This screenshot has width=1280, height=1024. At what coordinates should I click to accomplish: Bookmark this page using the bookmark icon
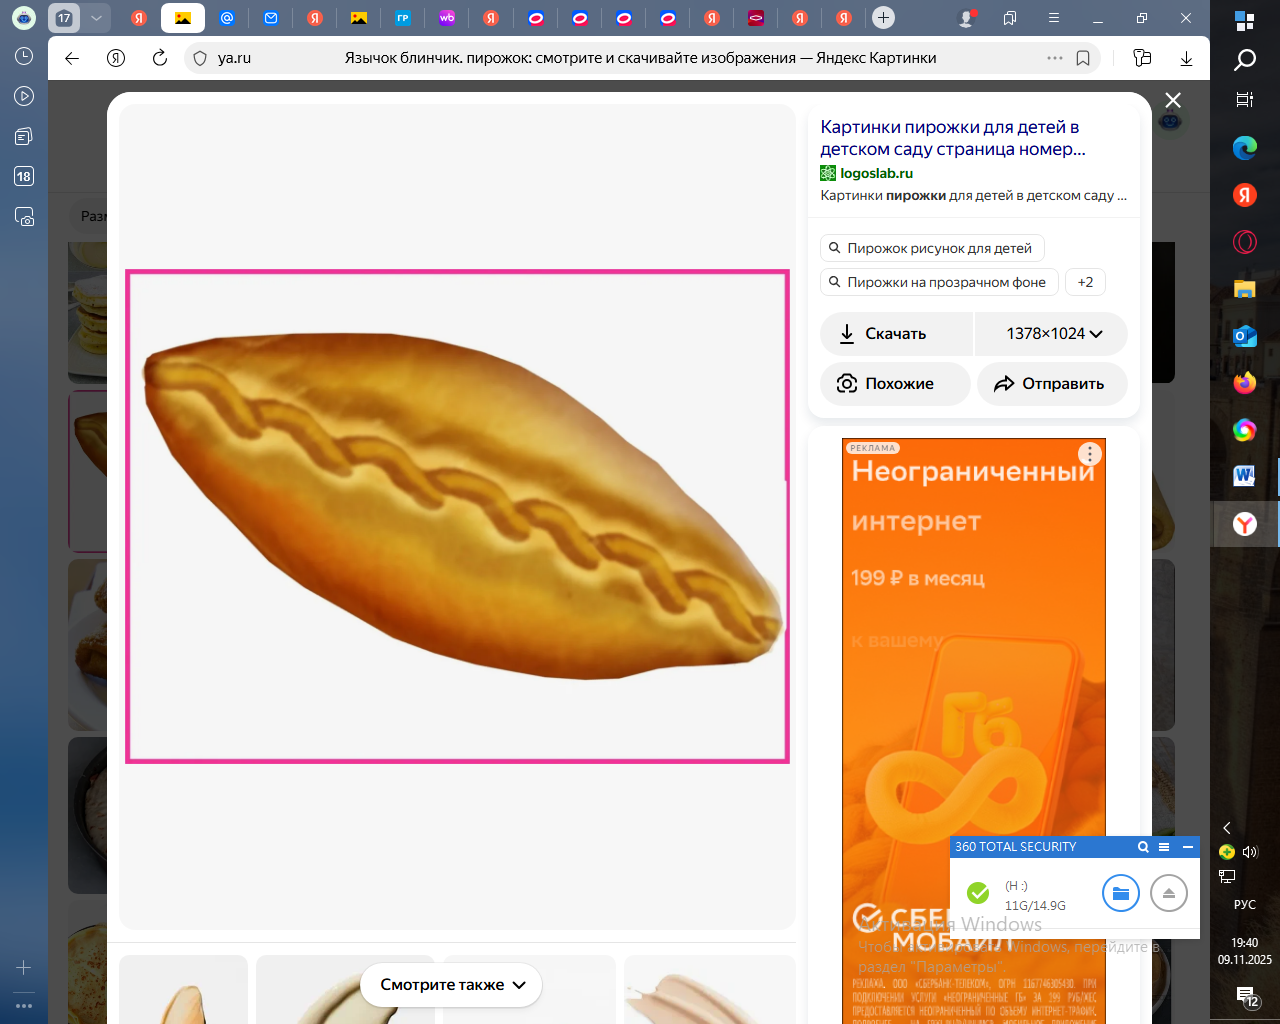(x=1083, y=58)
